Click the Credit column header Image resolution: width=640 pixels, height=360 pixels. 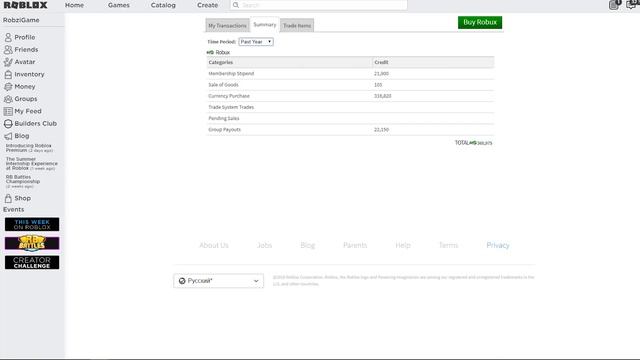tap(381, 62)
